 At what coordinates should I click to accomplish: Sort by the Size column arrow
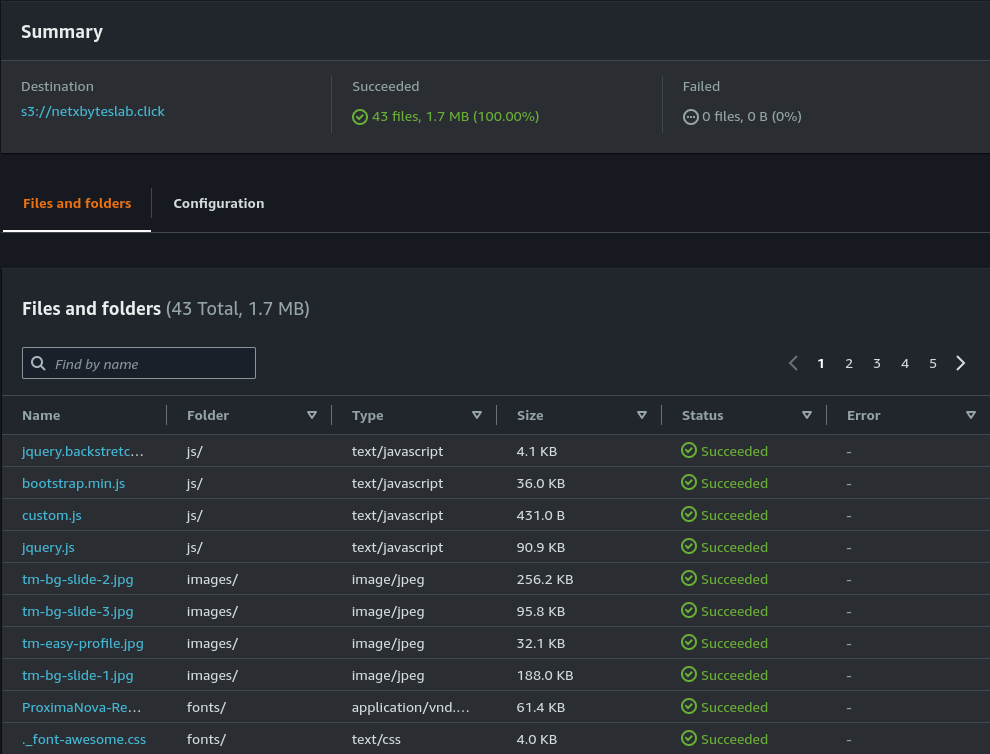click(x=642, y=415)
